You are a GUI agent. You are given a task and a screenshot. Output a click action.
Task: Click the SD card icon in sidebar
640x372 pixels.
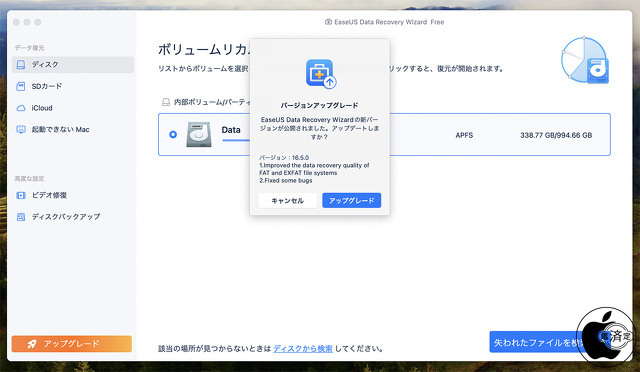[21, 86]
